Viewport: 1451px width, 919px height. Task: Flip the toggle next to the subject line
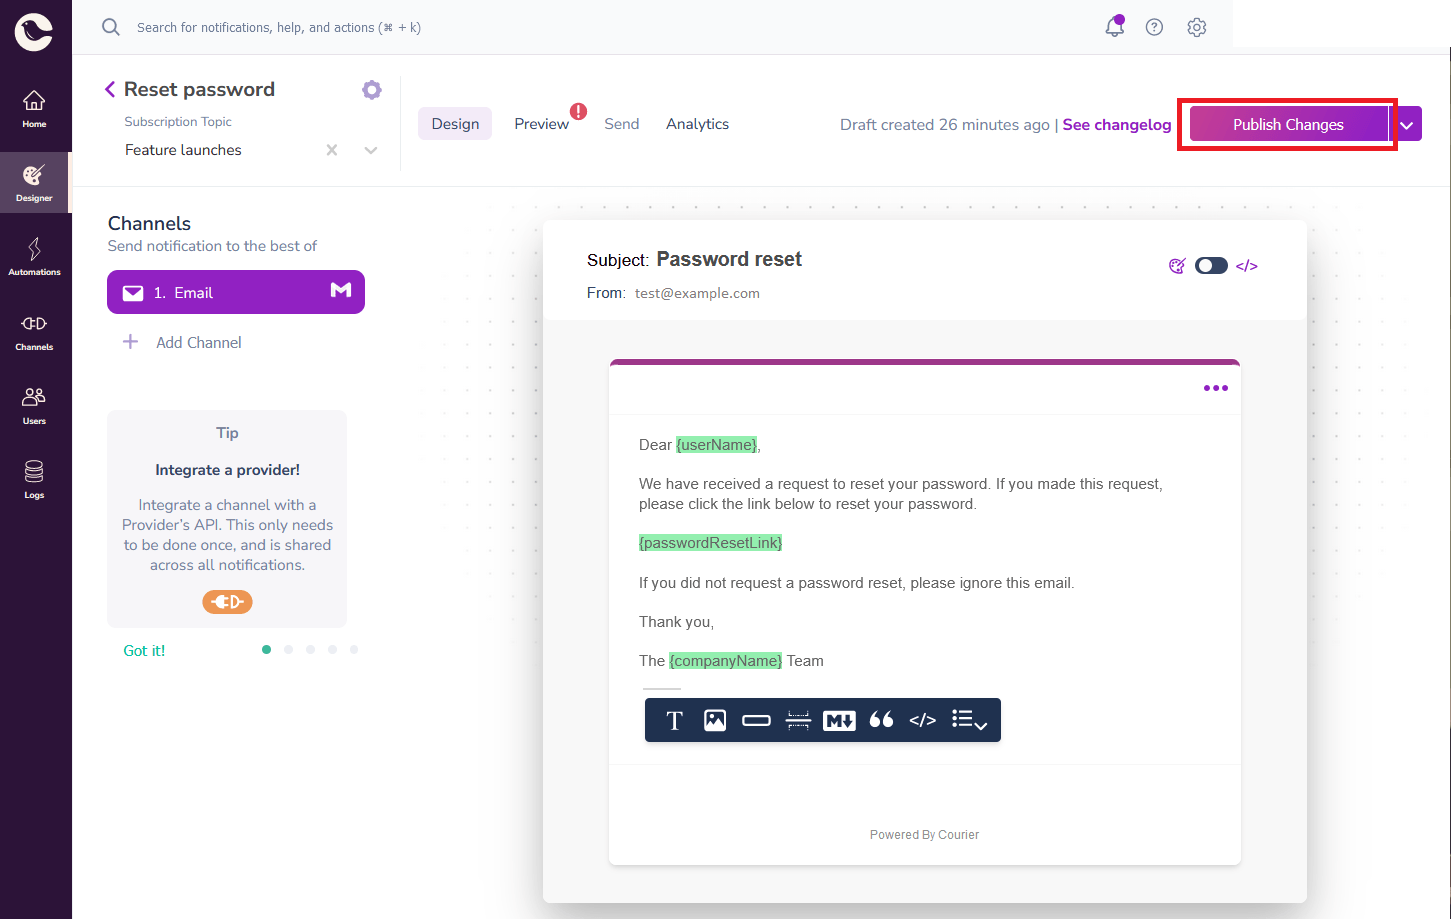point(1211,265)
